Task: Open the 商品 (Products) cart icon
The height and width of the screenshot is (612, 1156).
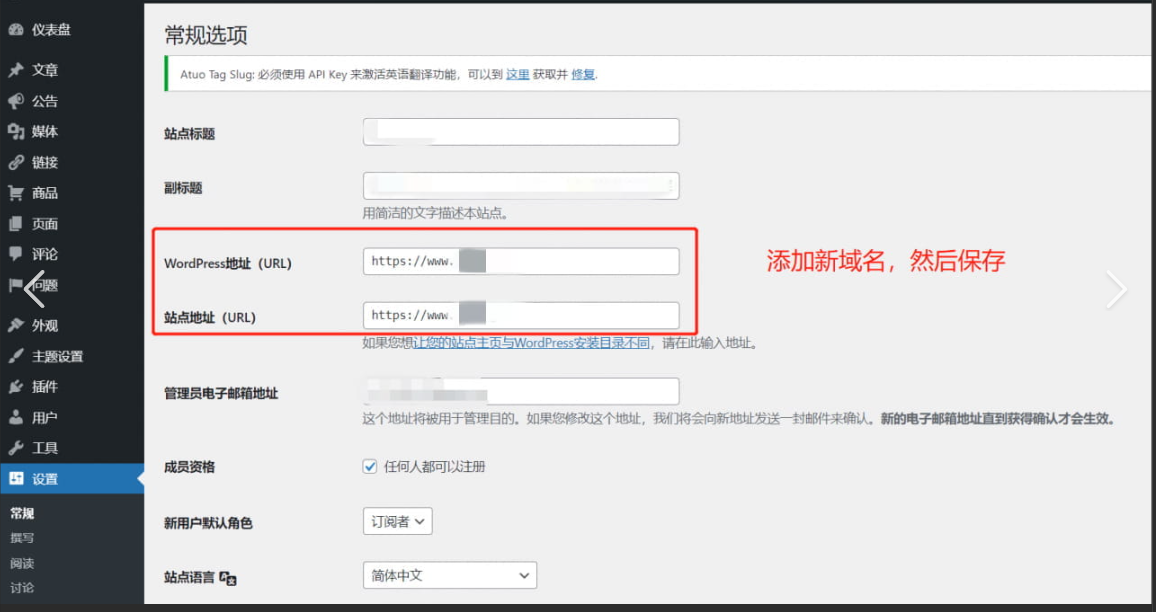Action: [15, 193]
